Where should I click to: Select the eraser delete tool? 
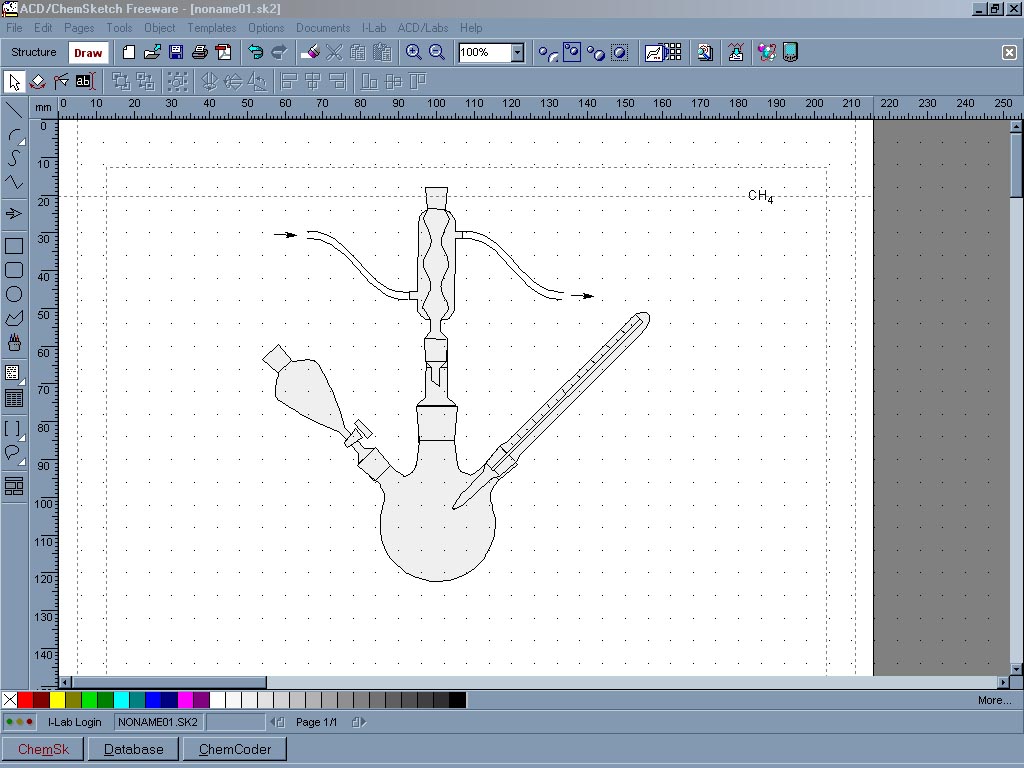[310, 52]
